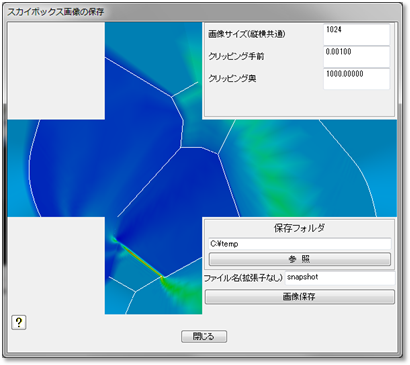Click the 画像サイズ field showing 1024

pyautogui.click(x=356, y=35)
